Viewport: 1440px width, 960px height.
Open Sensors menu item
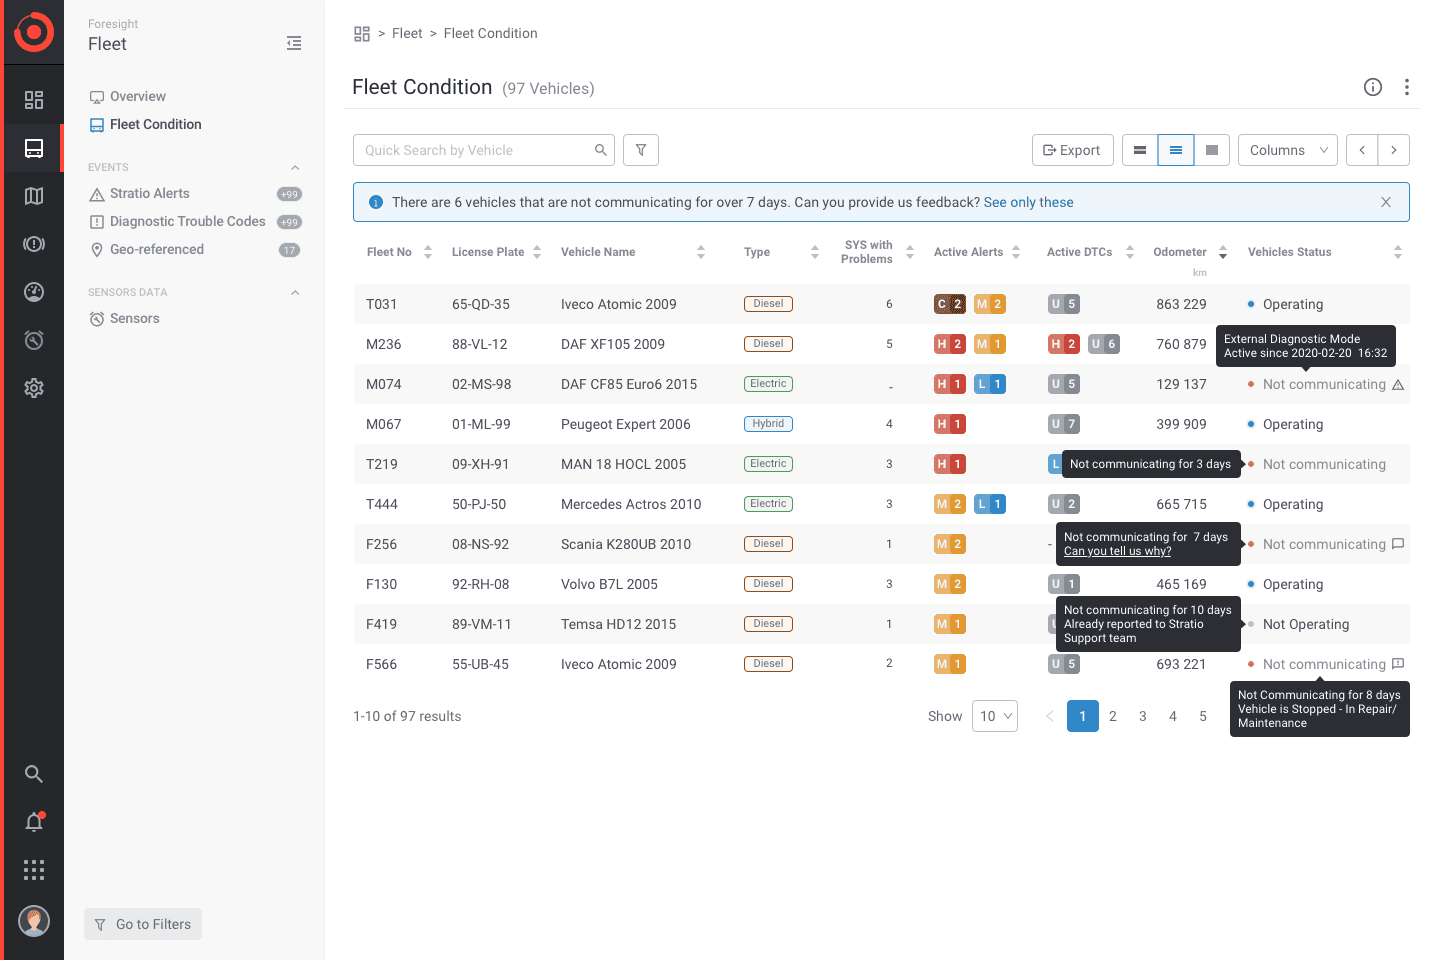click(x=134, y=319)
